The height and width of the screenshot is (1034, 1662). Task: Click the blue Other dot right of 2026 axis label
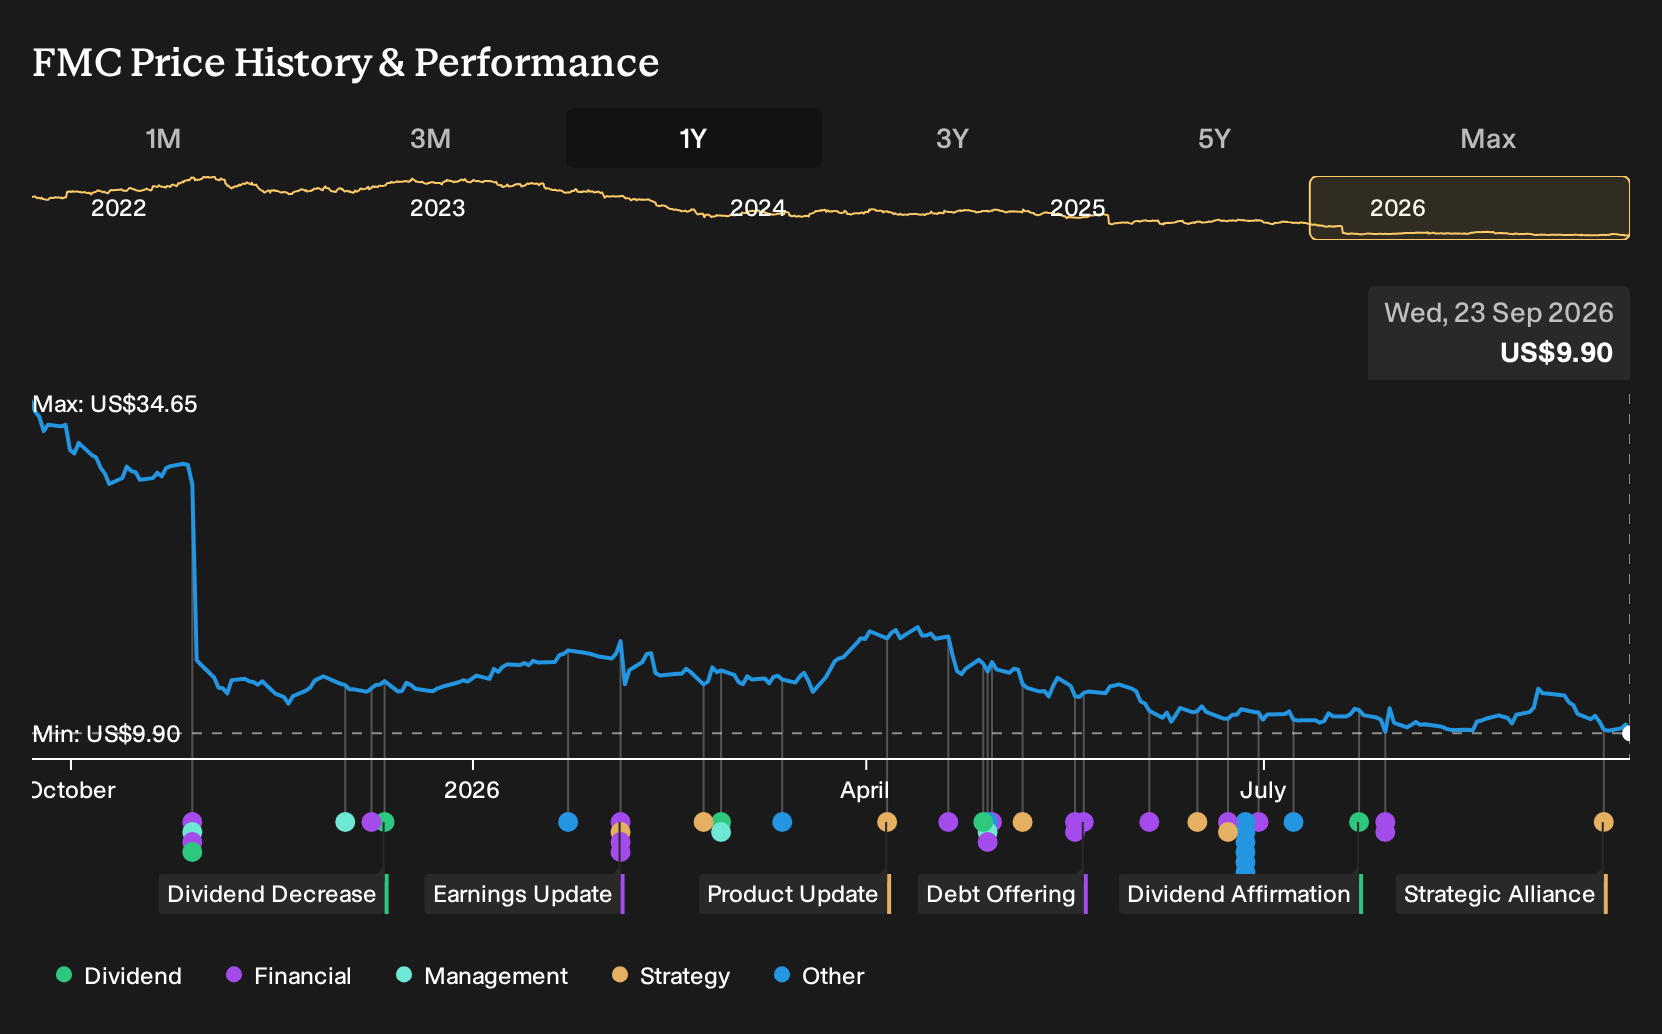(x=568, y=822)
